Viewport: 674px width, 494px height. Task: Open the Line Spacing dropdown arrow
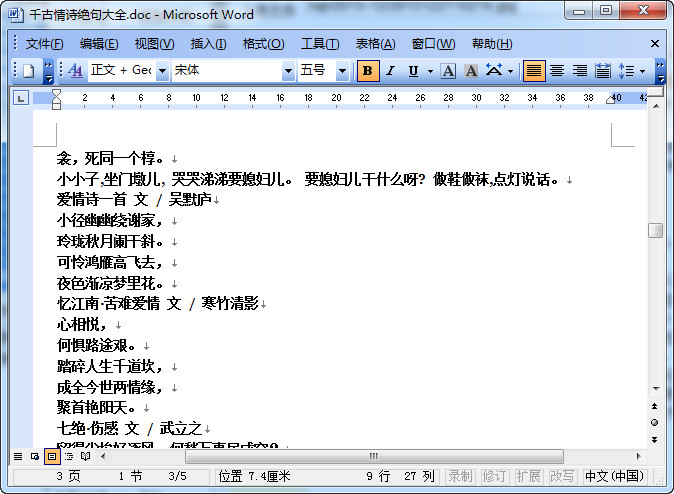click(x=643, y=71)
